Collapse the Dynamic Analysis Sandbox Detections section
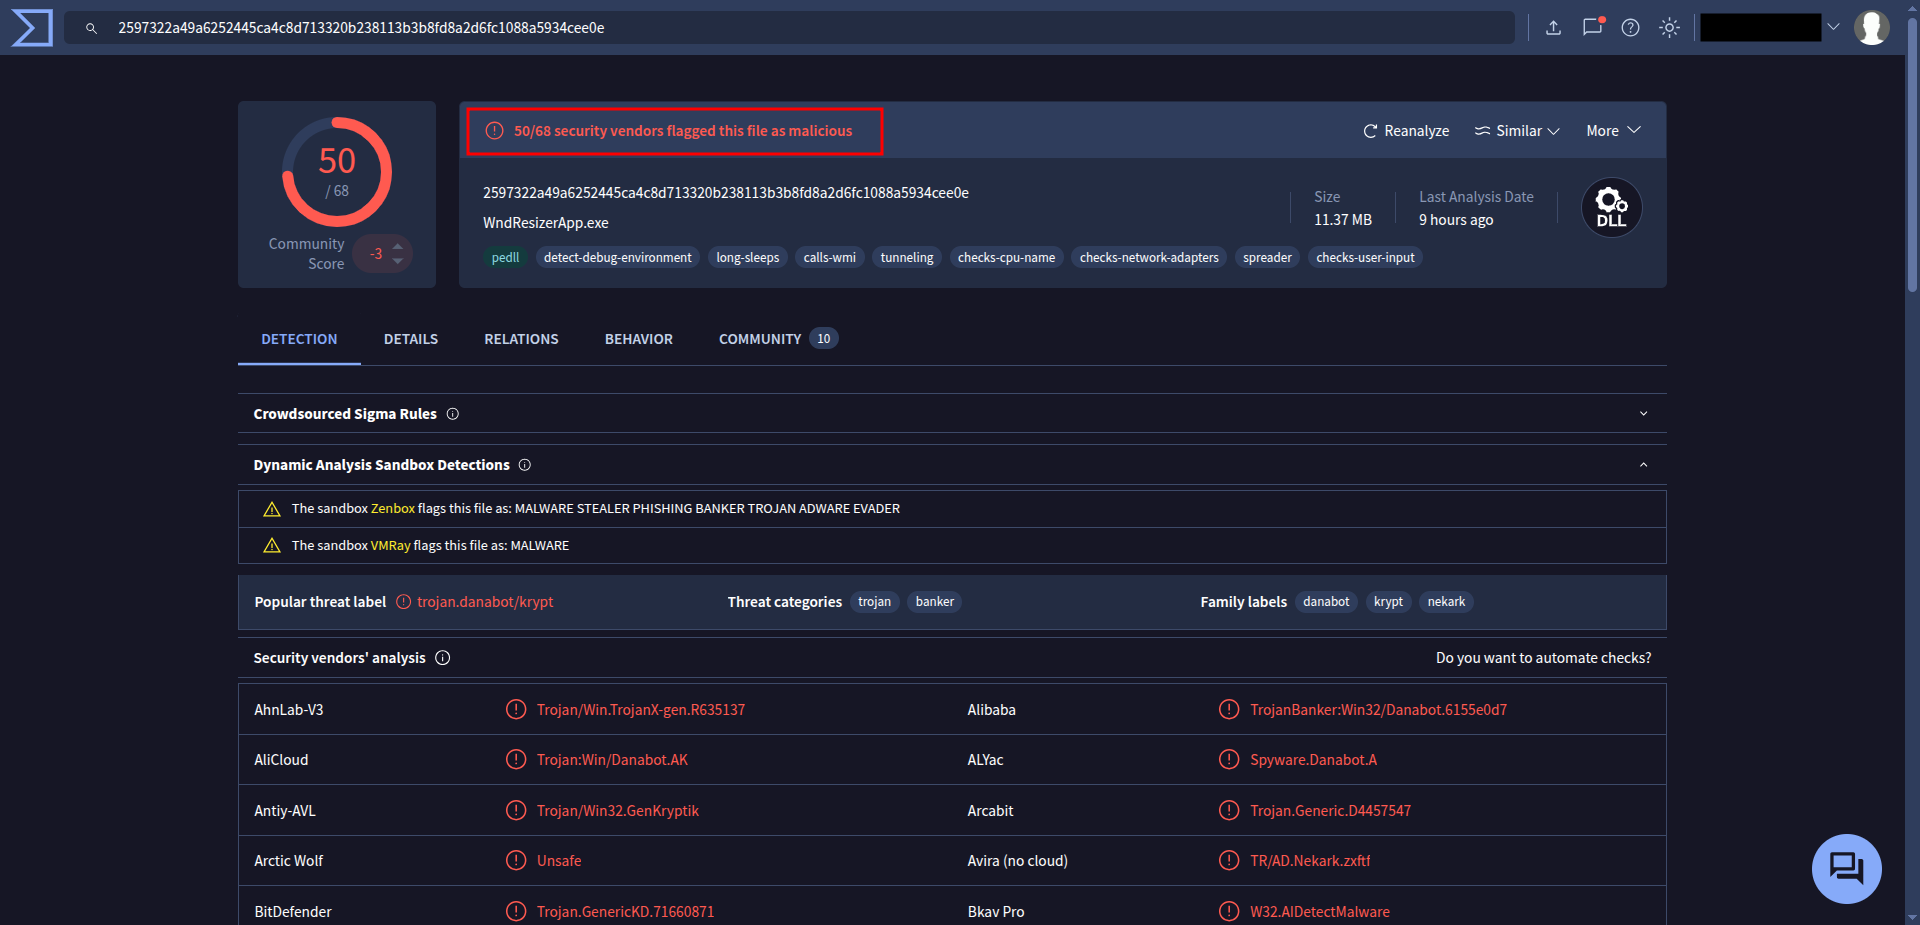The height and width of the screenshot is (925, 1920). [1643, 464]
